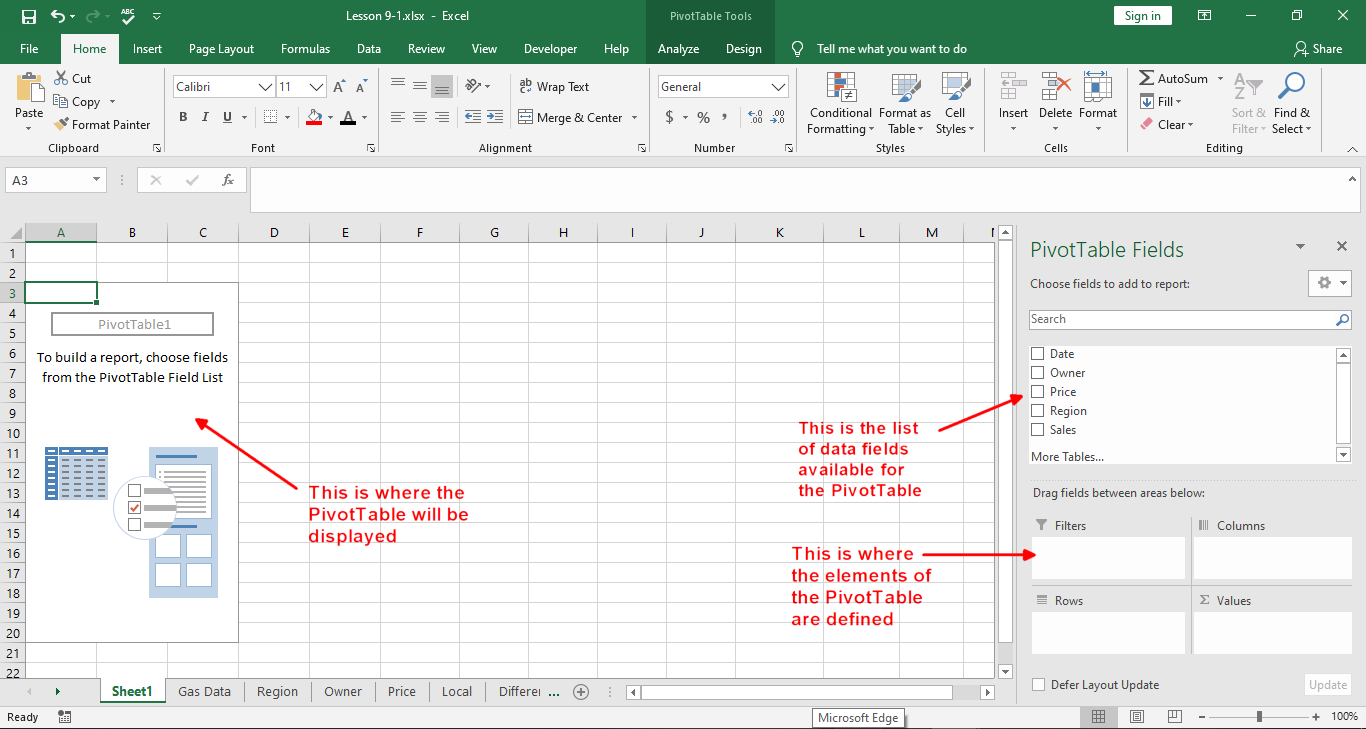Click the Insert Function fx icon
Image resolution: width=1366 pixels, height=729 pixels.
pos(228,181)
